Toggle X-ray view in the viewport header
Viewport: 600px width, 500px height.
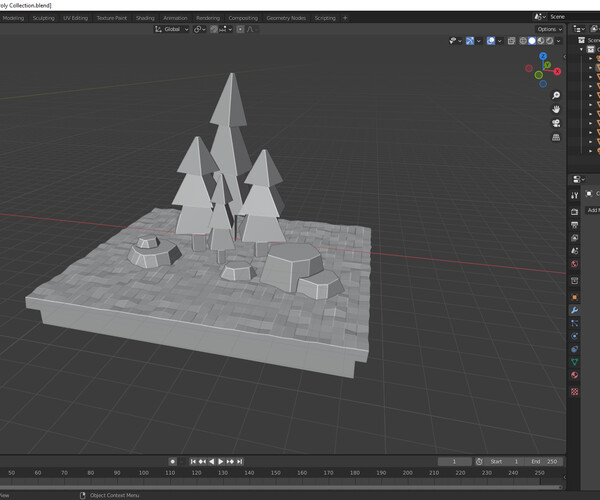[x=509, y=41]
